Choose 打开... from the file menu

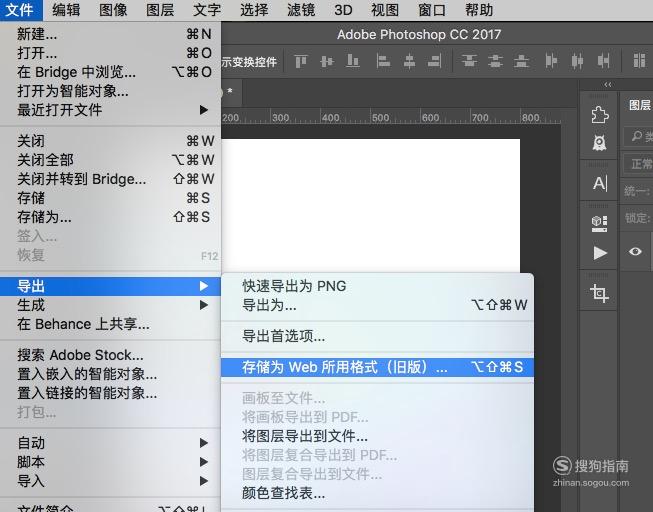[110, 53]
